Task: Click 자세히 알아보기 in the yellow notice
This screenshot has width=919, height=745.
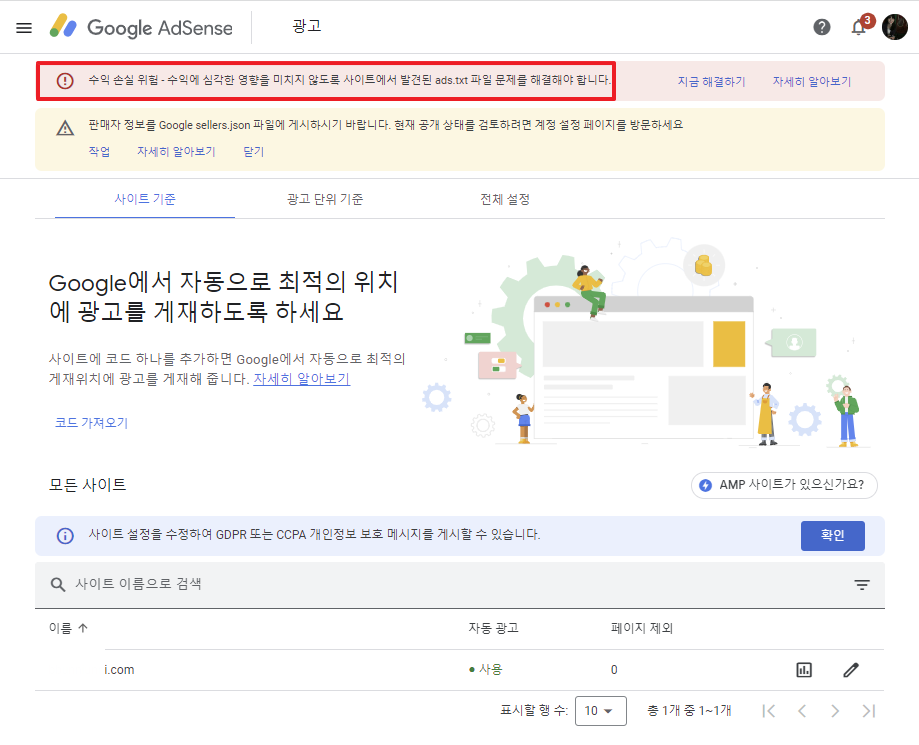Action: [x=176, y=152]
